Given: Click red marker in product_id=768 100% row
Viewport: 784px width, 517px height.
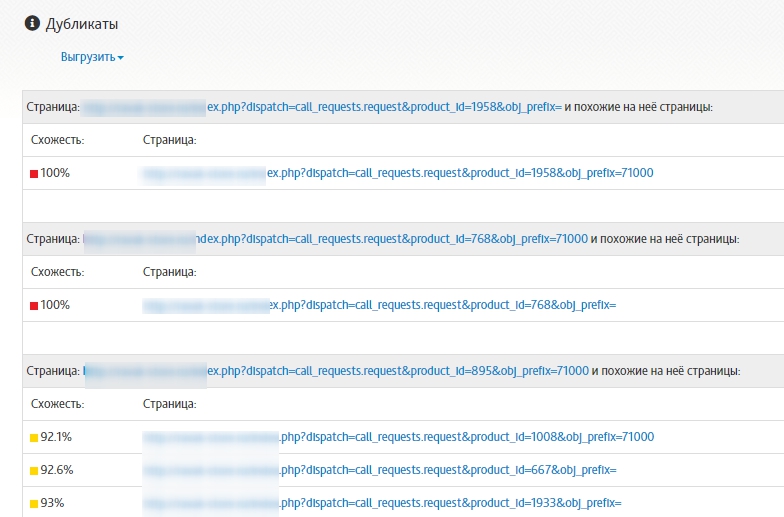Looking at the screenshot, I should [34, 306].
